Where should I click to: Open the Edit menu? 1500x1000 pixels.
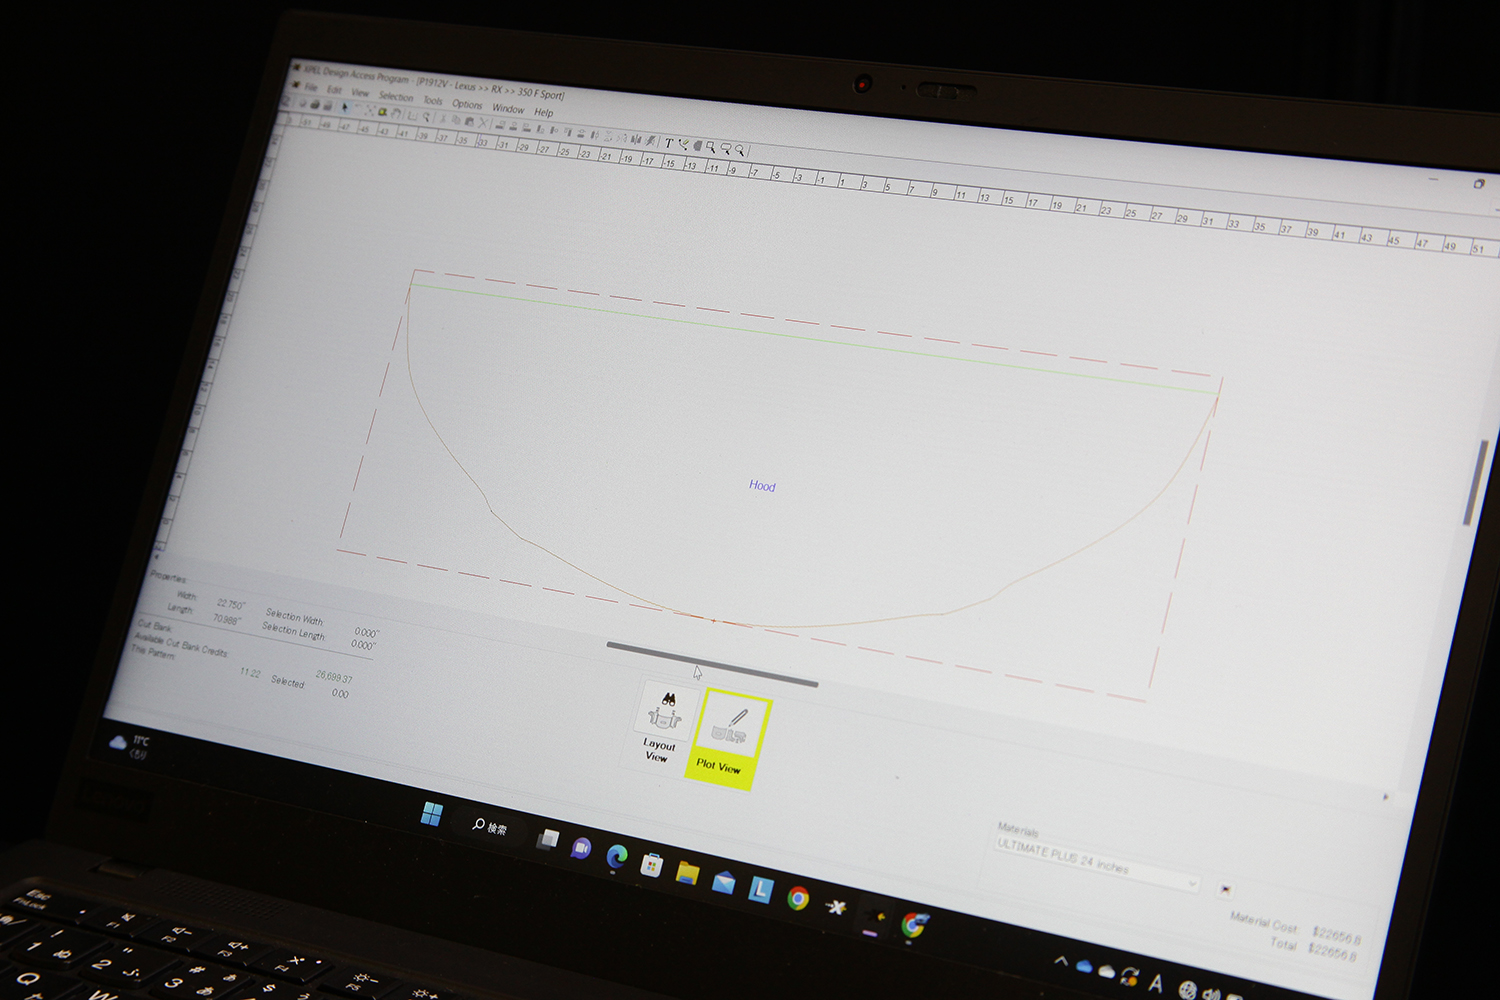pyautogui.click(x=334, y=90)
